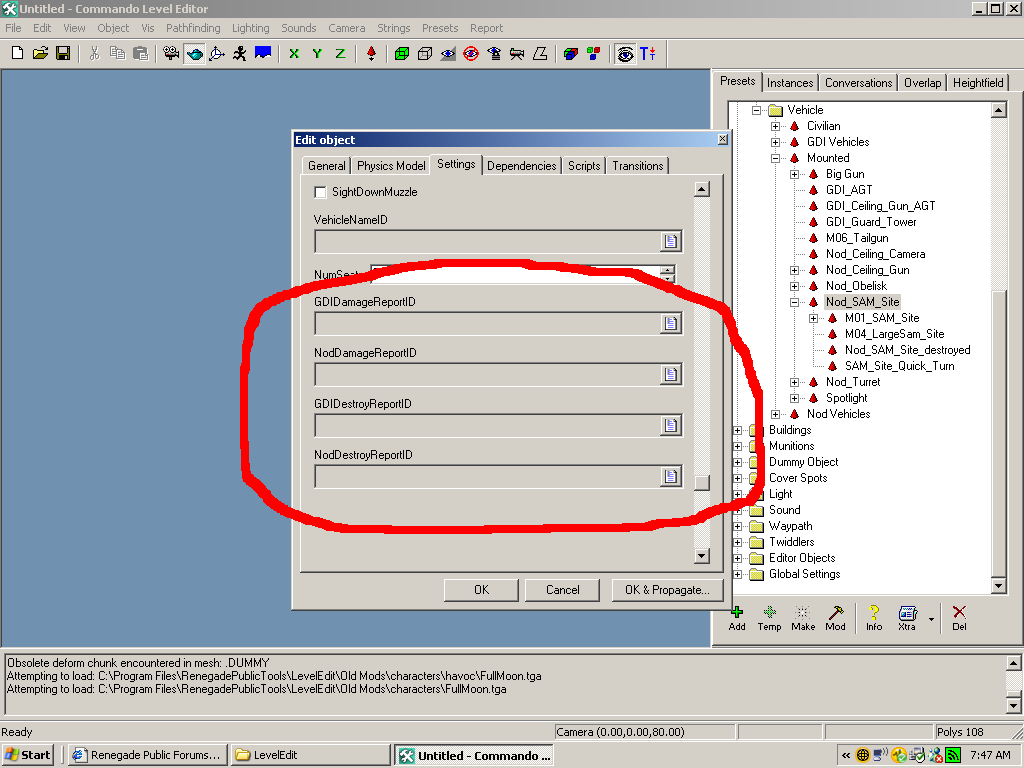Open the Xtra dropdown arrow
The image size is (1024, 768).
(931, 619)
